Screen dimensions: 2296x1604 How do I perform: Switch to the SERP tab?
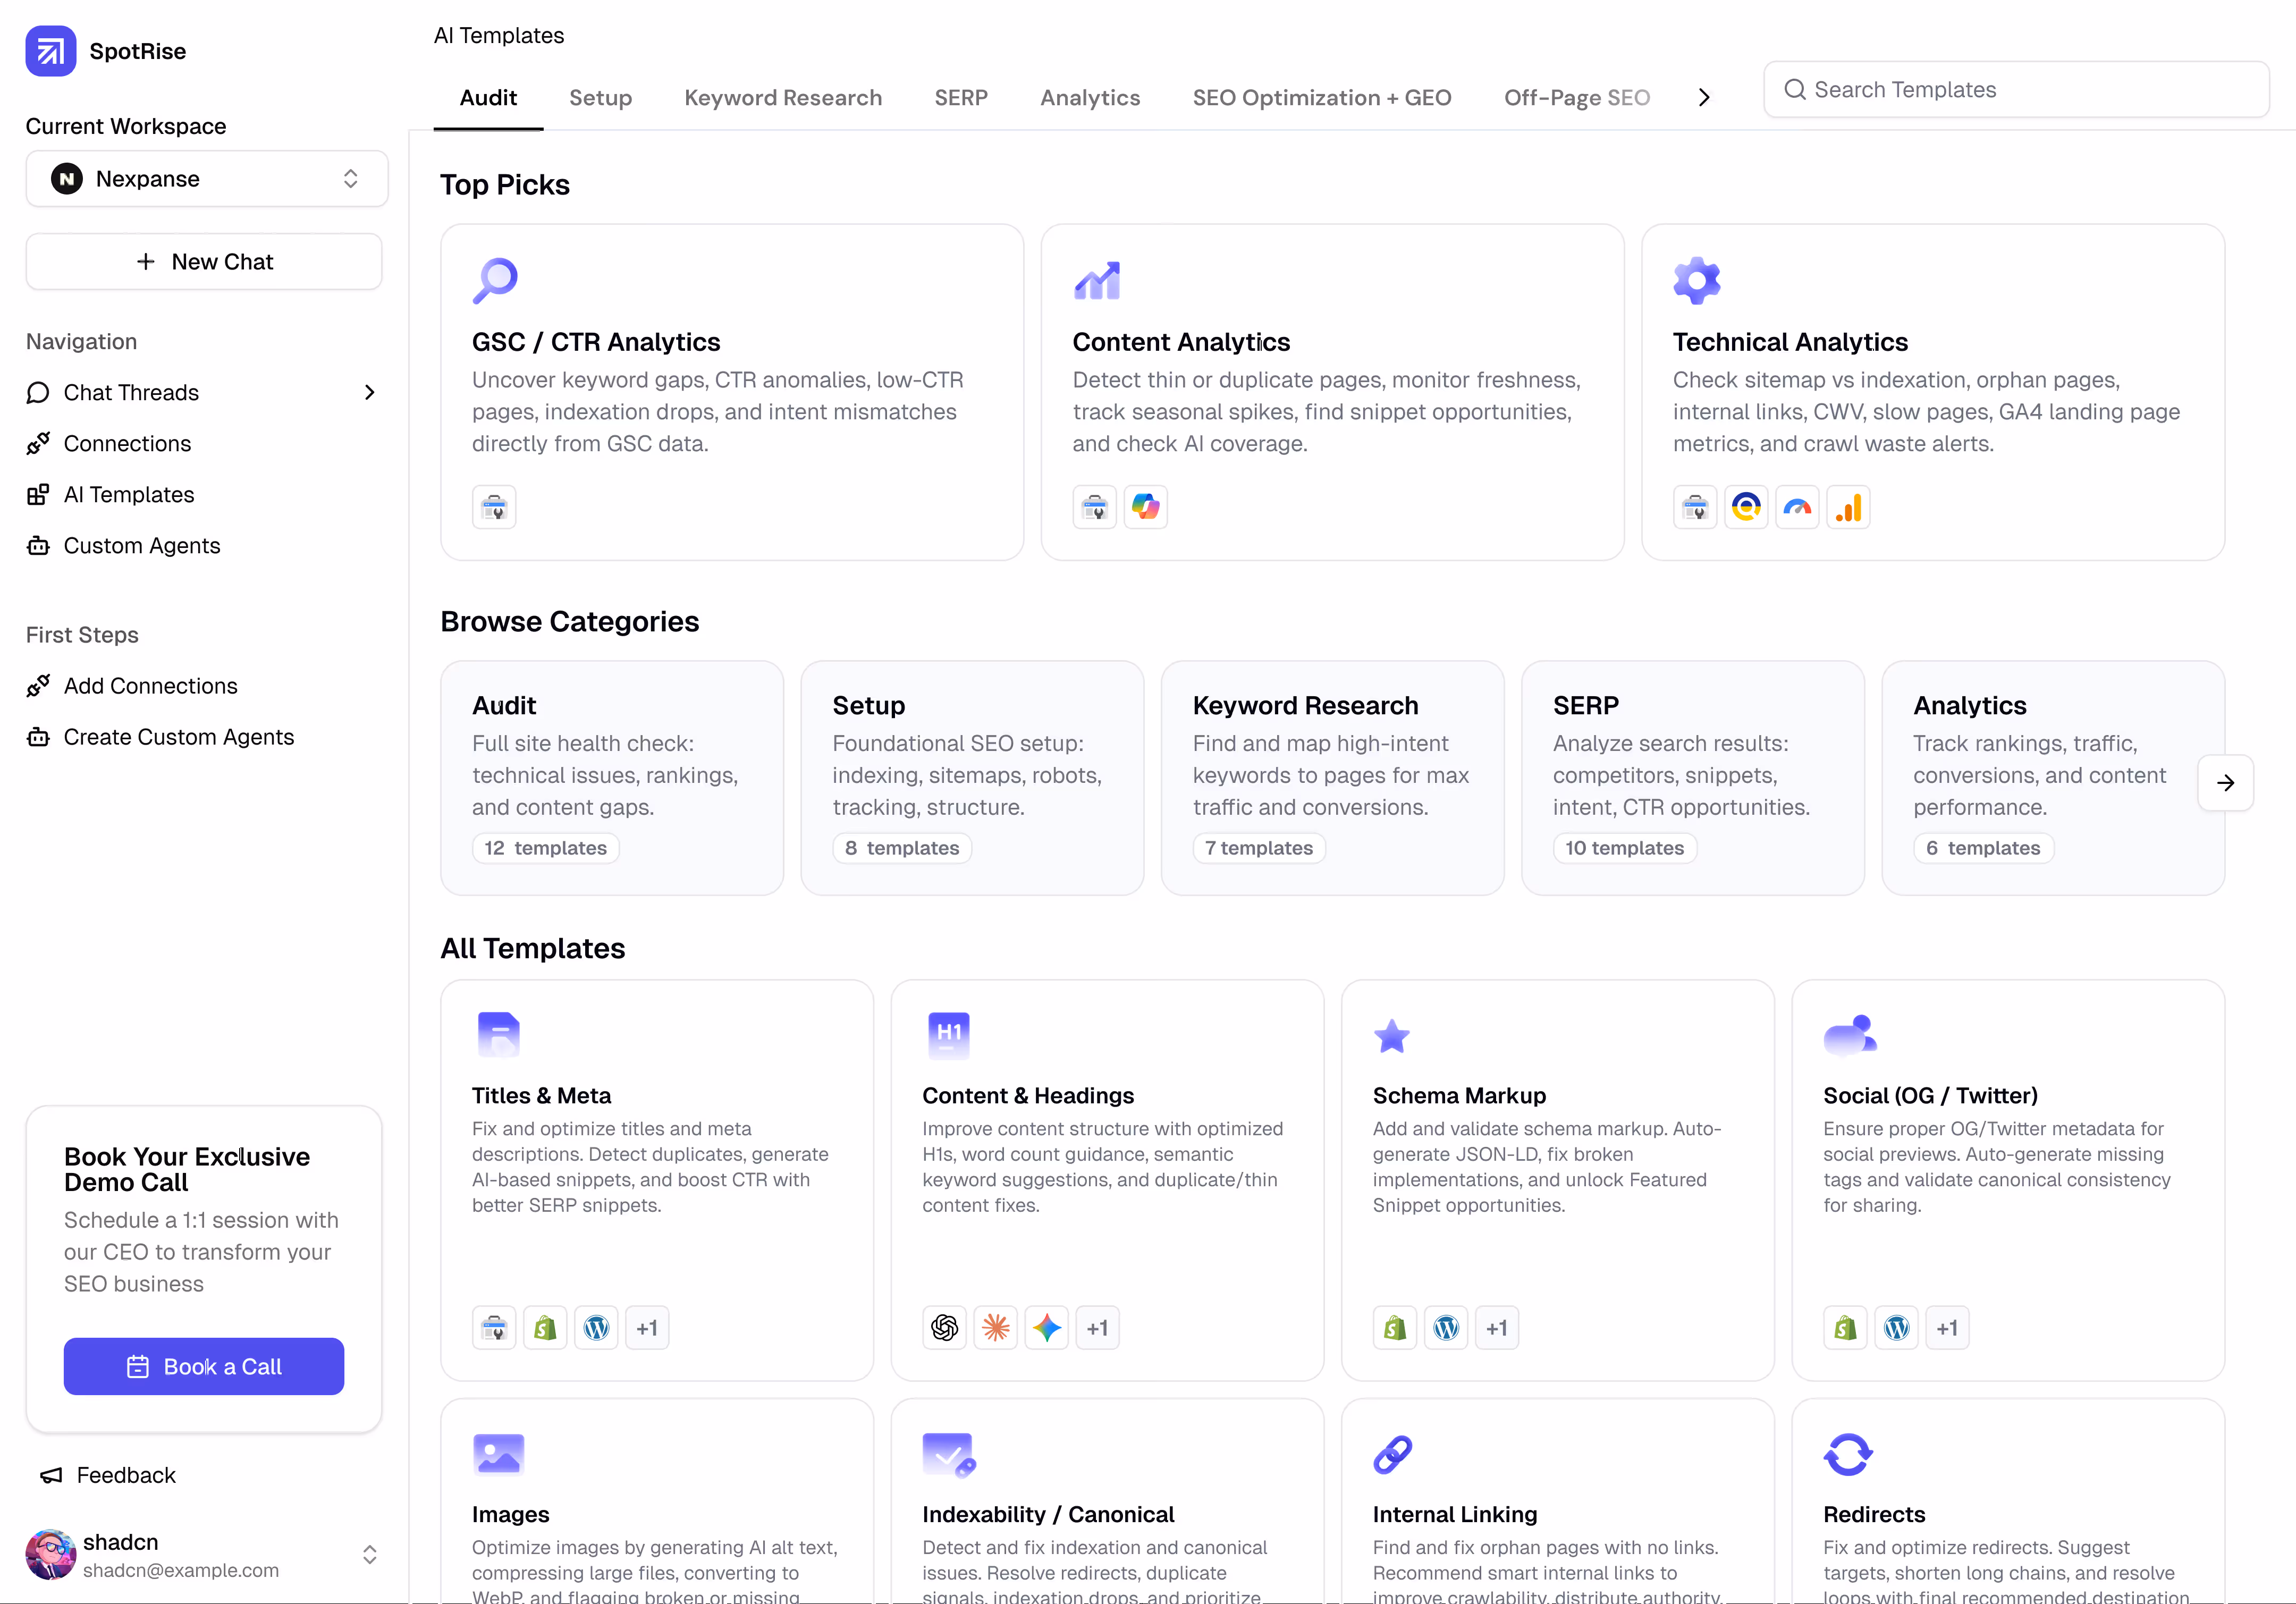pyautogui.click(x=960, y=98)
